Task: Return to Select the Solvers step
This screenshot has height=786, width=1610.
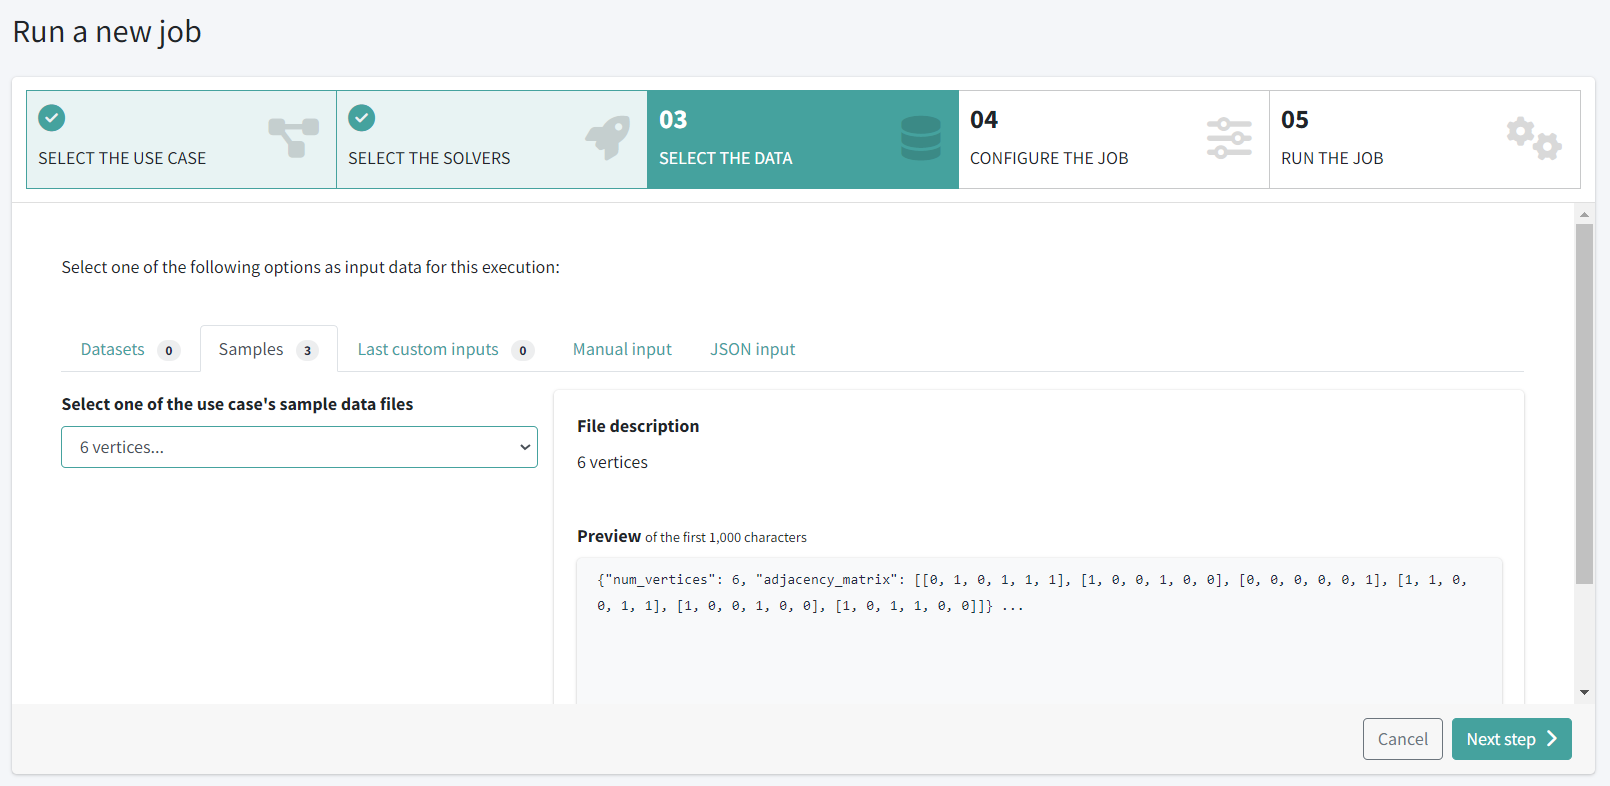Action: click(492, 140)
